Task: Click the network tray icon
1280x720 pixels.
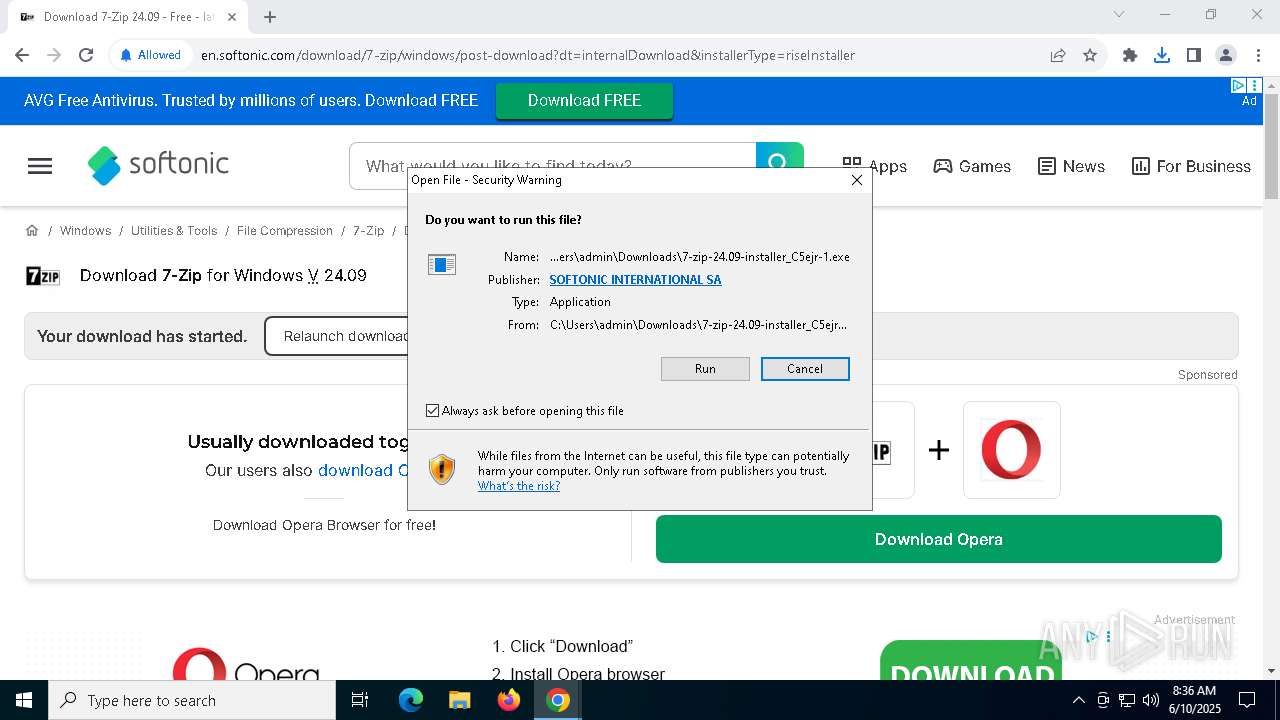Action: 1127,700
